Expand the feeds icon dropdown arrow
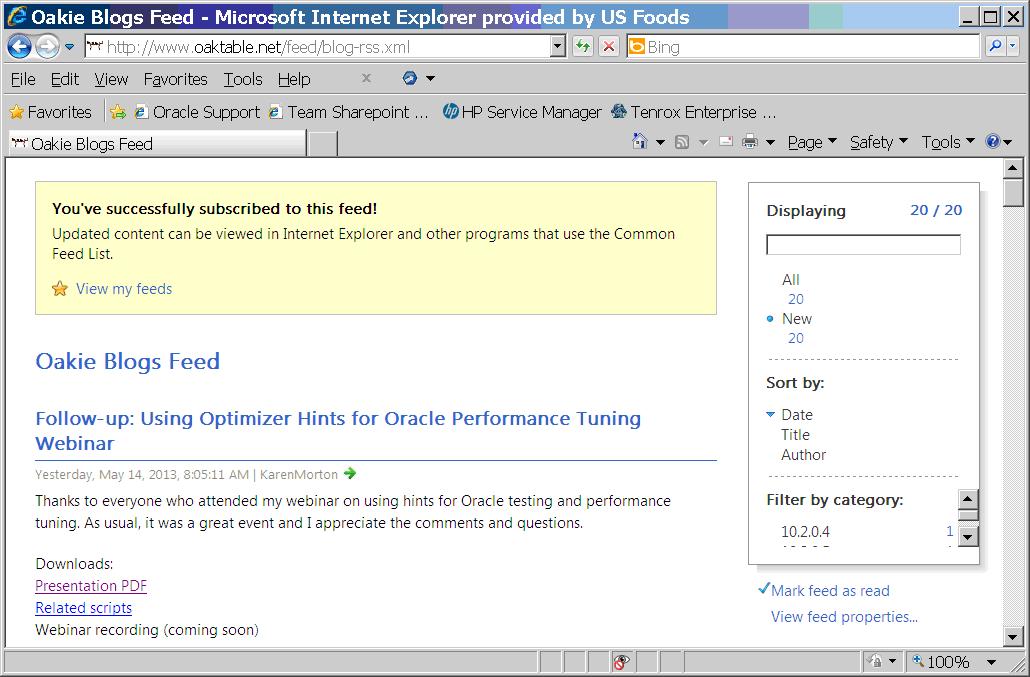Viewport: 1030px width, 677px height. tap(704, 142)
